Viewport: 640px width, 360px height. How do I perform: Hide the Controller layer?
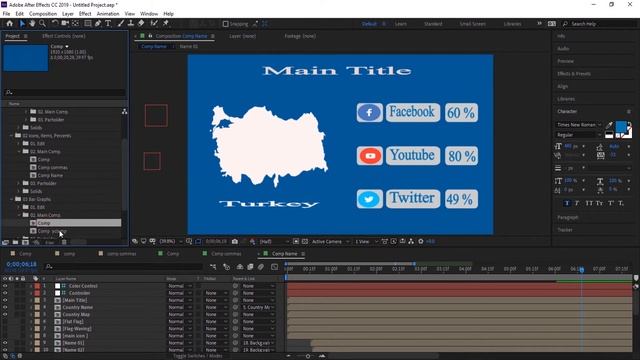(5, 293)
